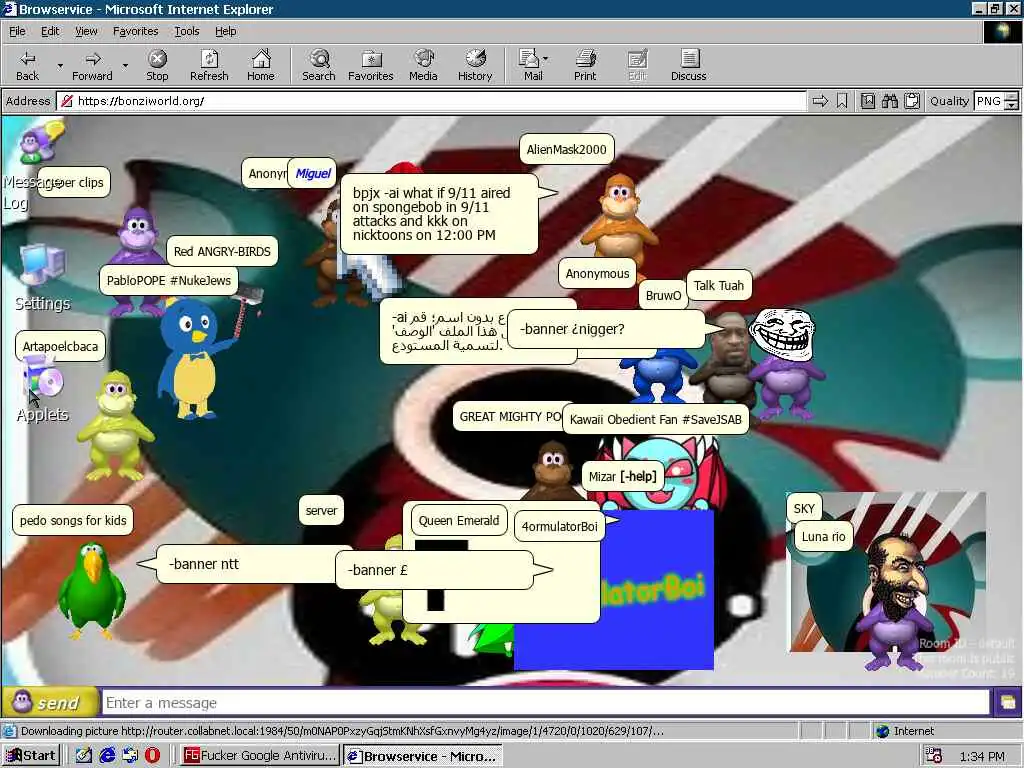Click the Quality stepper down arrow
Image resolution: width=1024 pixels, height=768 pixels.
pos(1012,105)
